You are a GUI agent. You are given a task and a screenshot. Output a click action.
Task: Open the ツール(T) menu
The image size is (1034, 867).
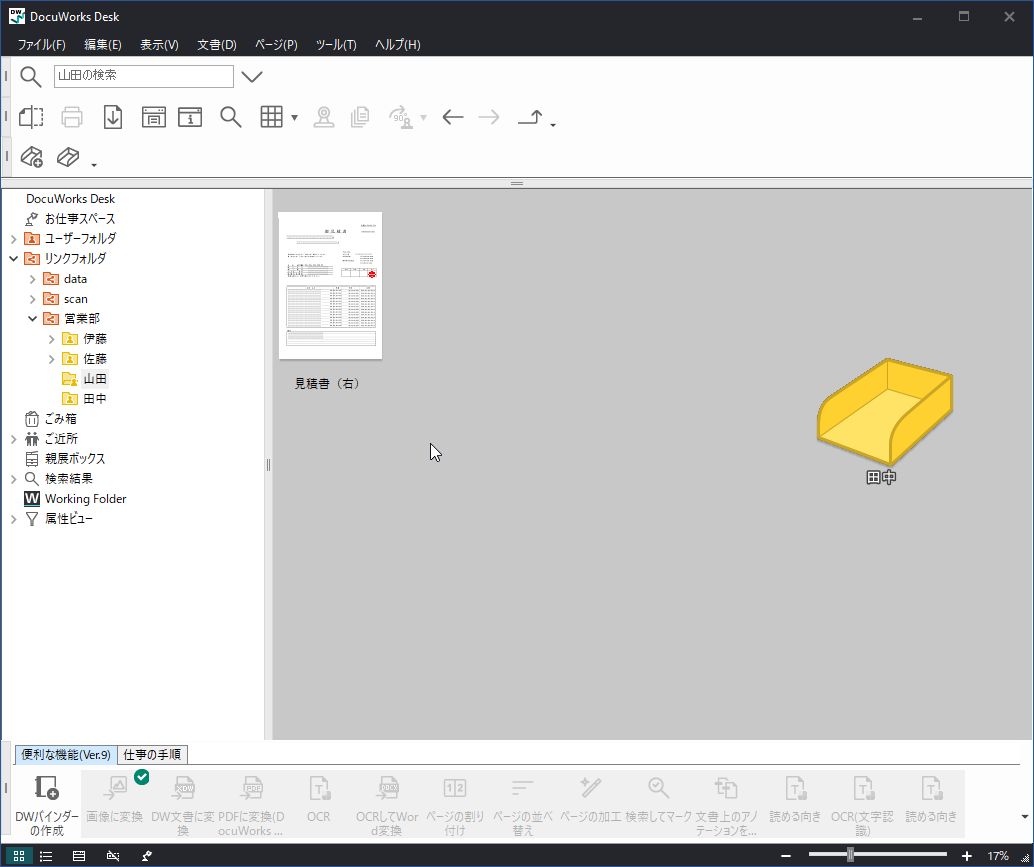point(336,45)
